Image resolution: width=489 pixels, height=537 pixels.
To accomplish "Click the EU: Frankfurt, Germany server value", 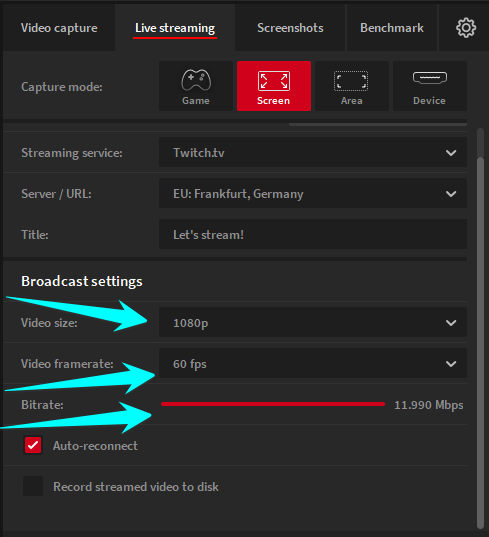I will coord(238,194).
